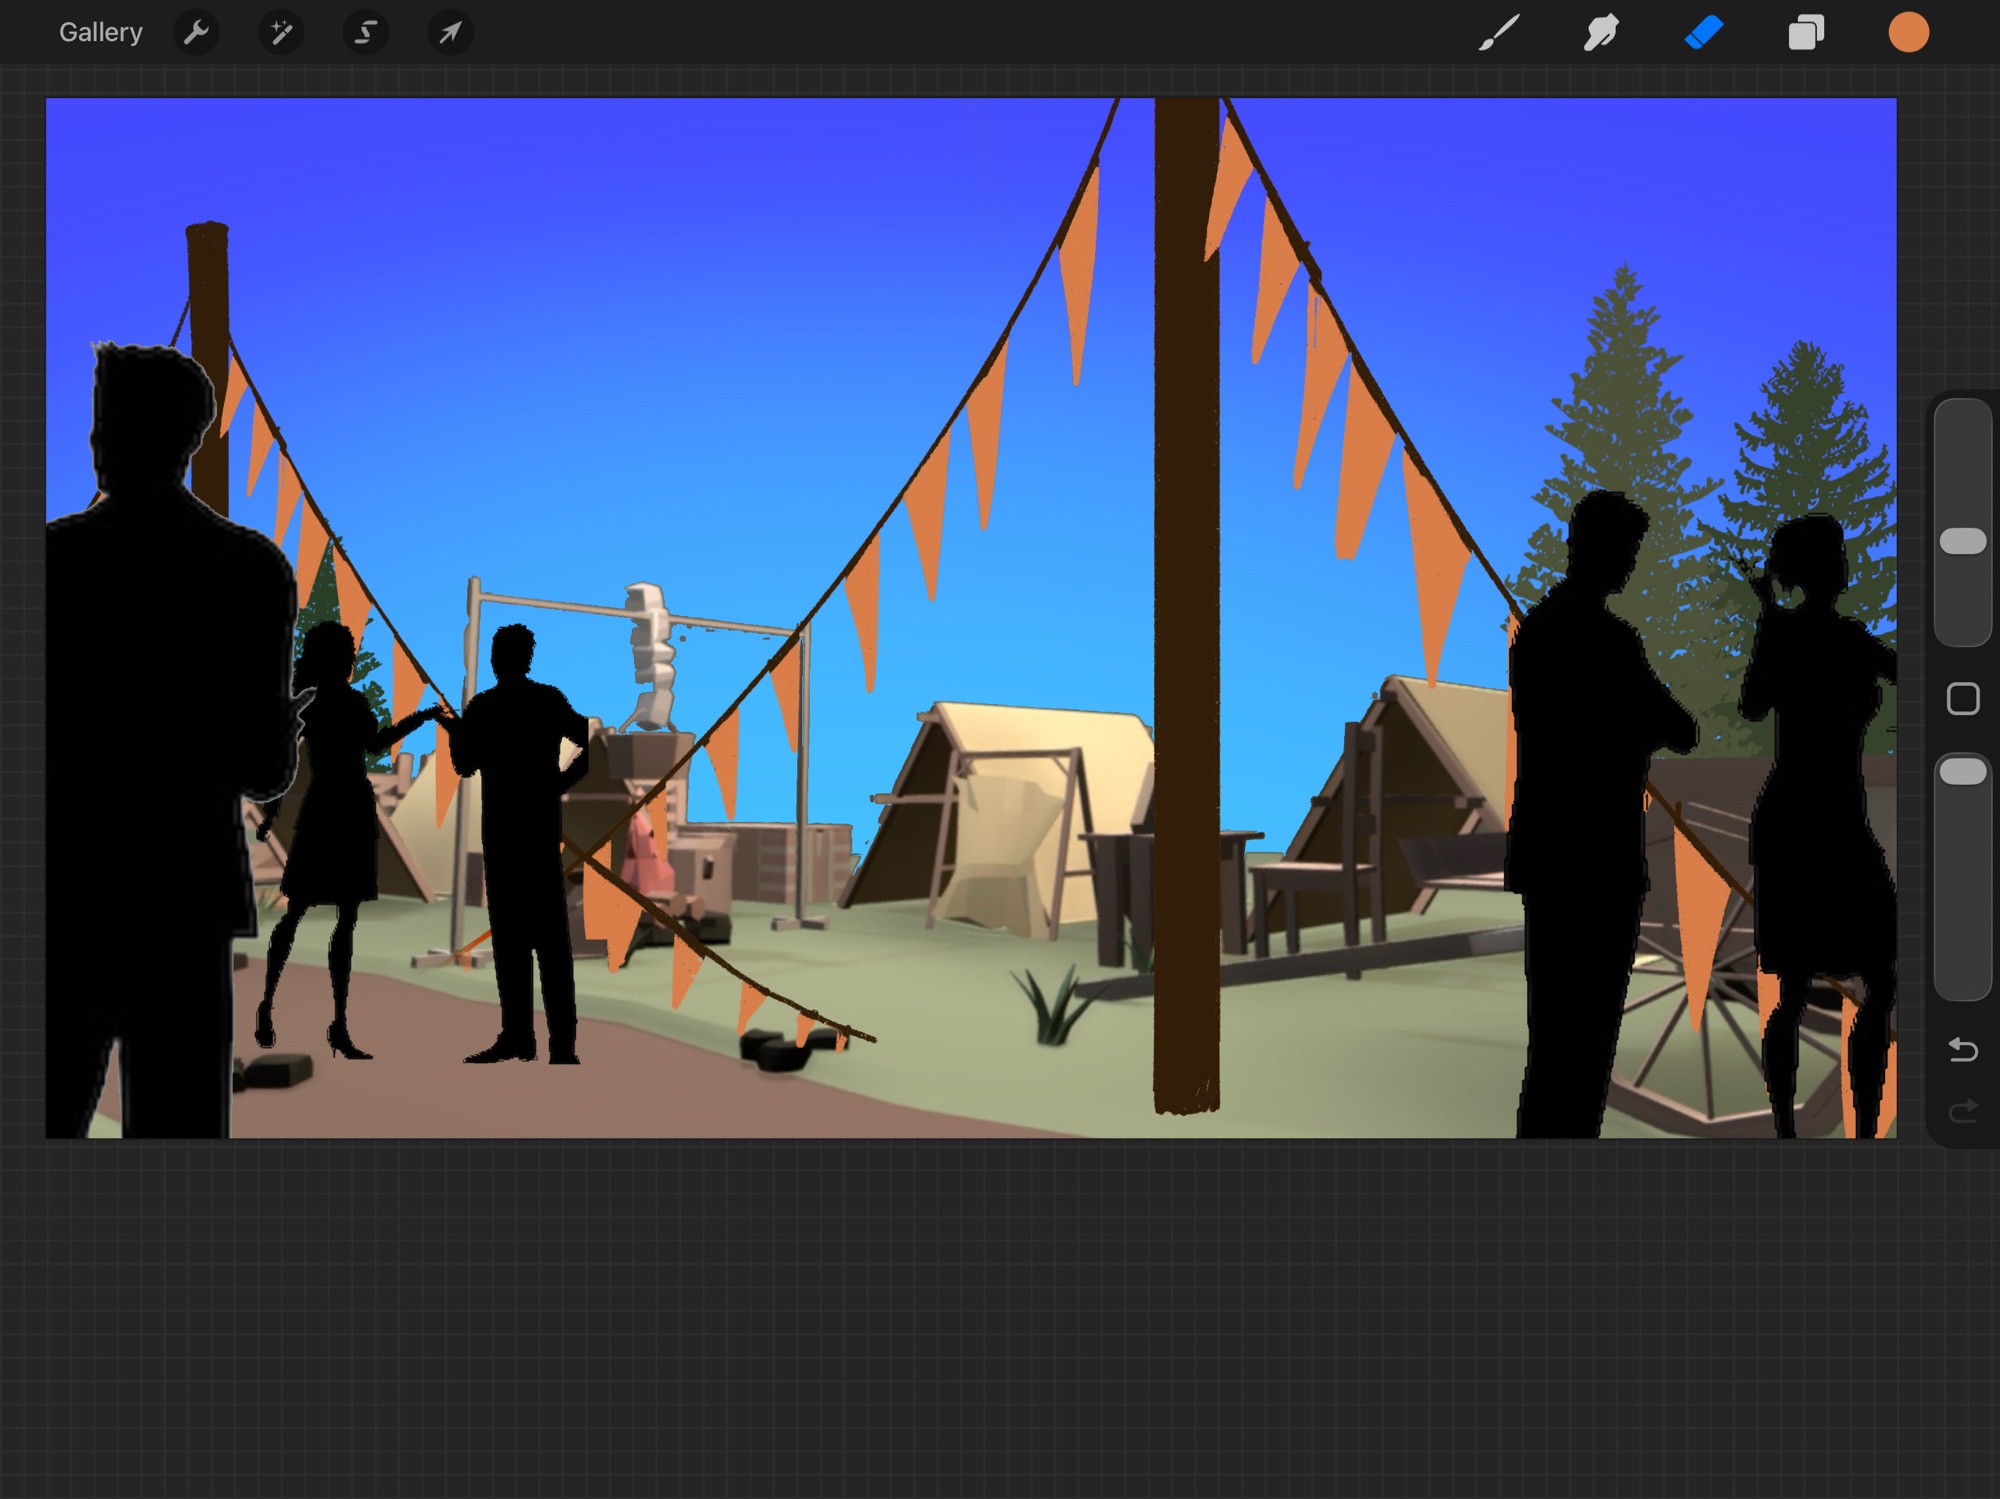Undo the last action
This screenshot has height=1499, width=2000.
click(1963, 1049)
